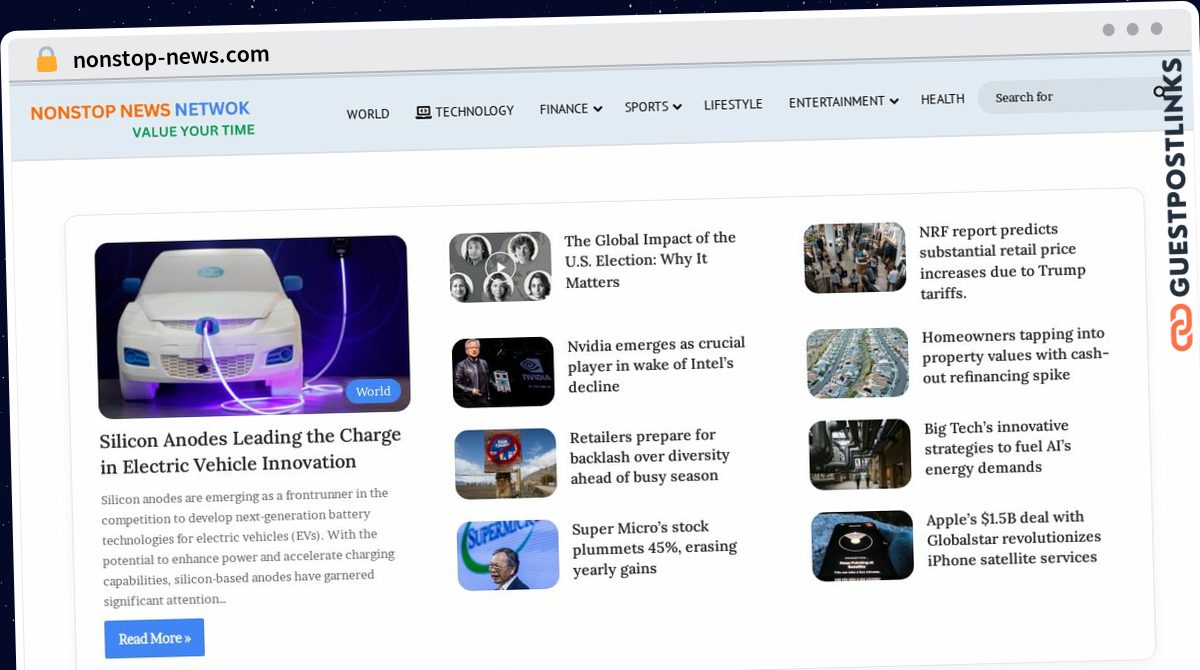Open Homeowners cash-out refinancing article

(1015, 356)
